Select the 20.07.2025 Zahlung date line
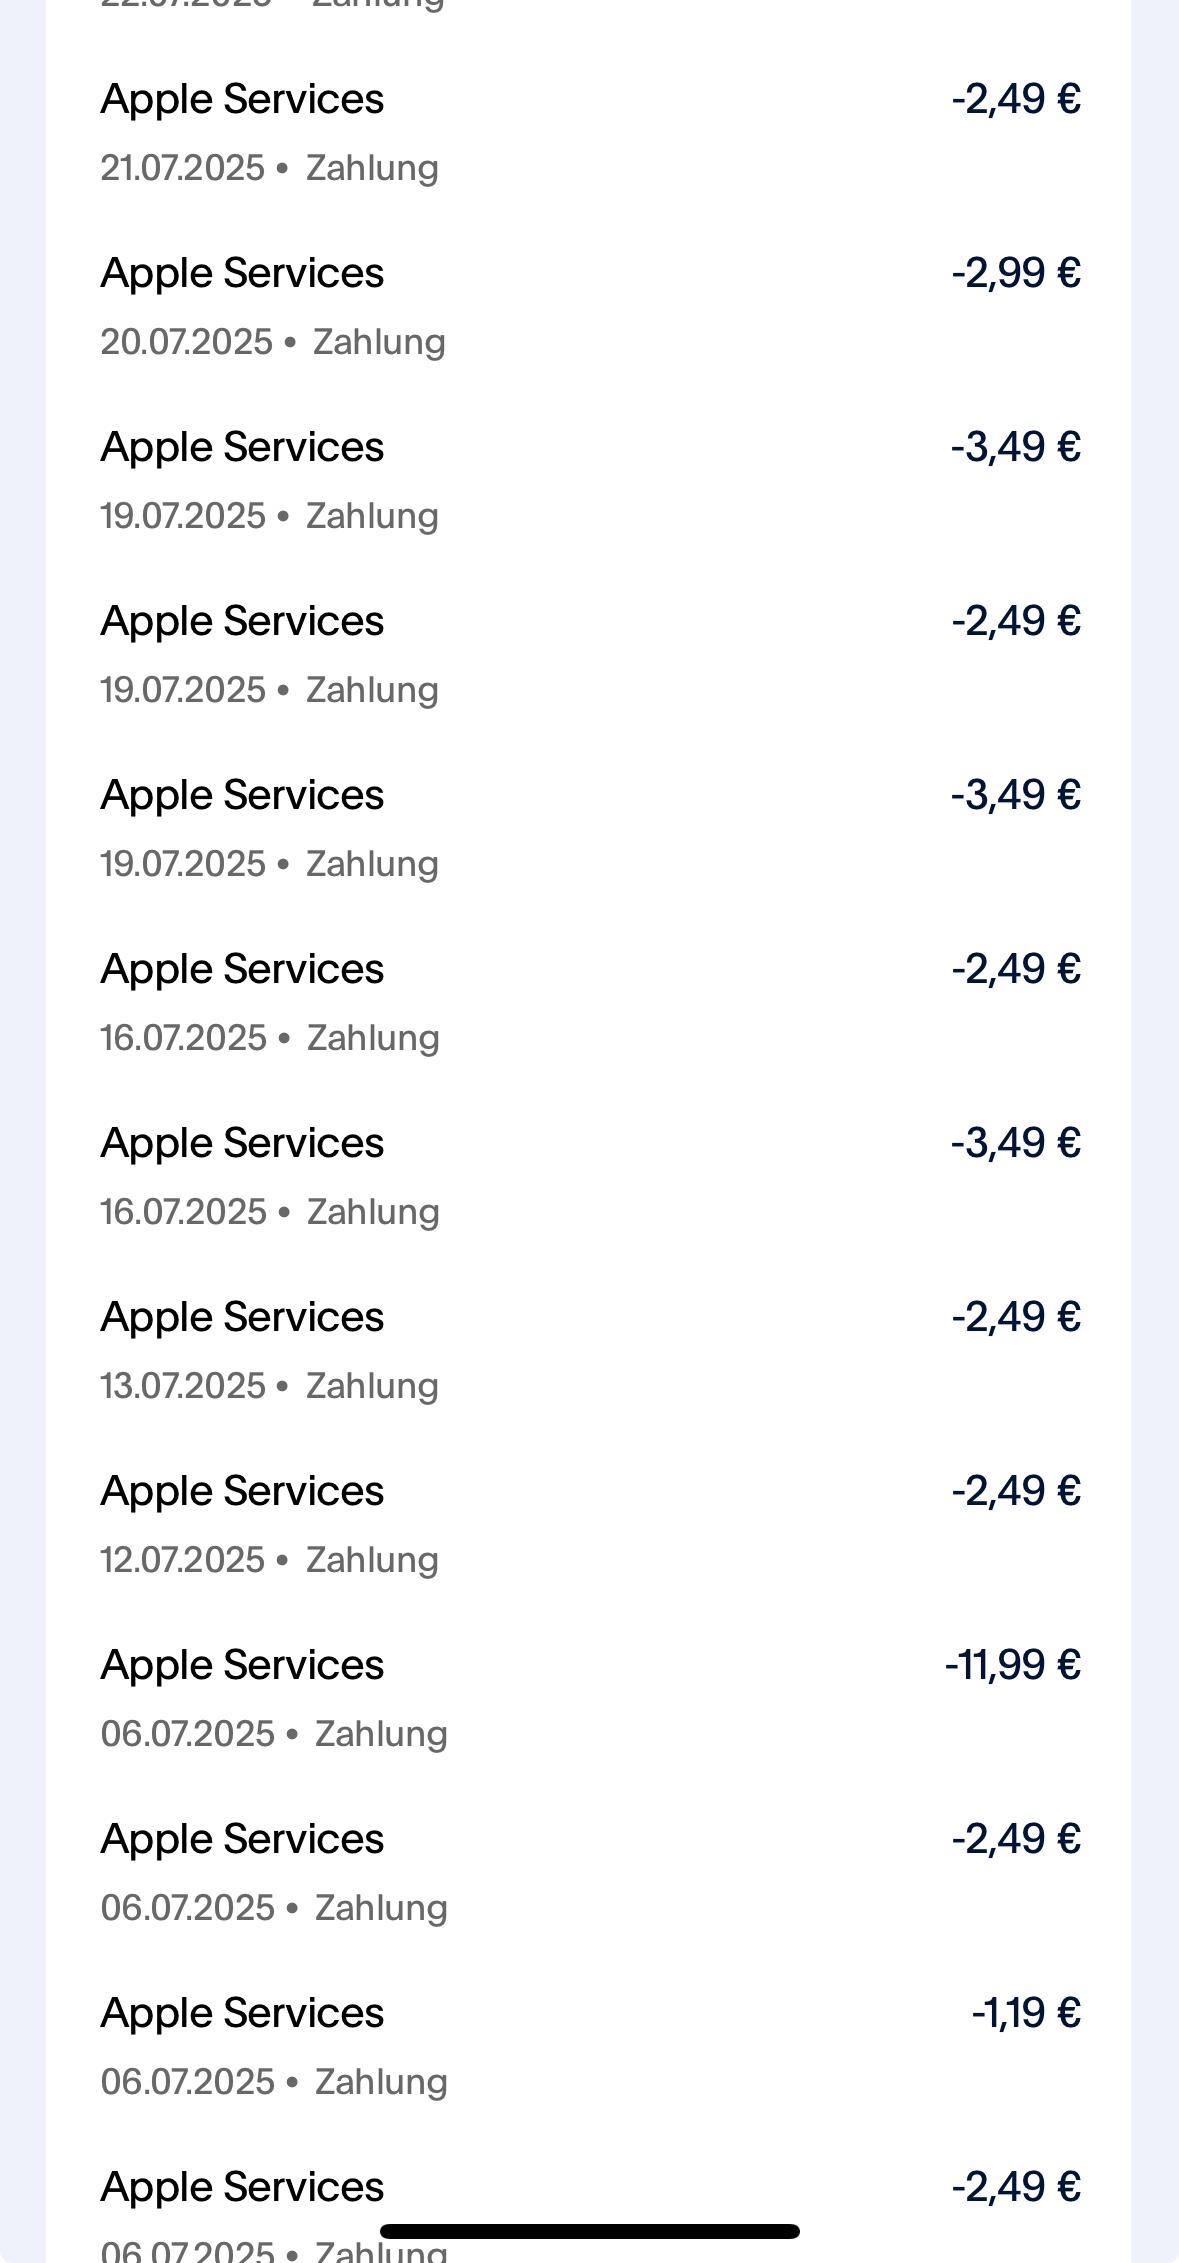This screenshot has height=2263, width=1179. click(x=272, y=342)
